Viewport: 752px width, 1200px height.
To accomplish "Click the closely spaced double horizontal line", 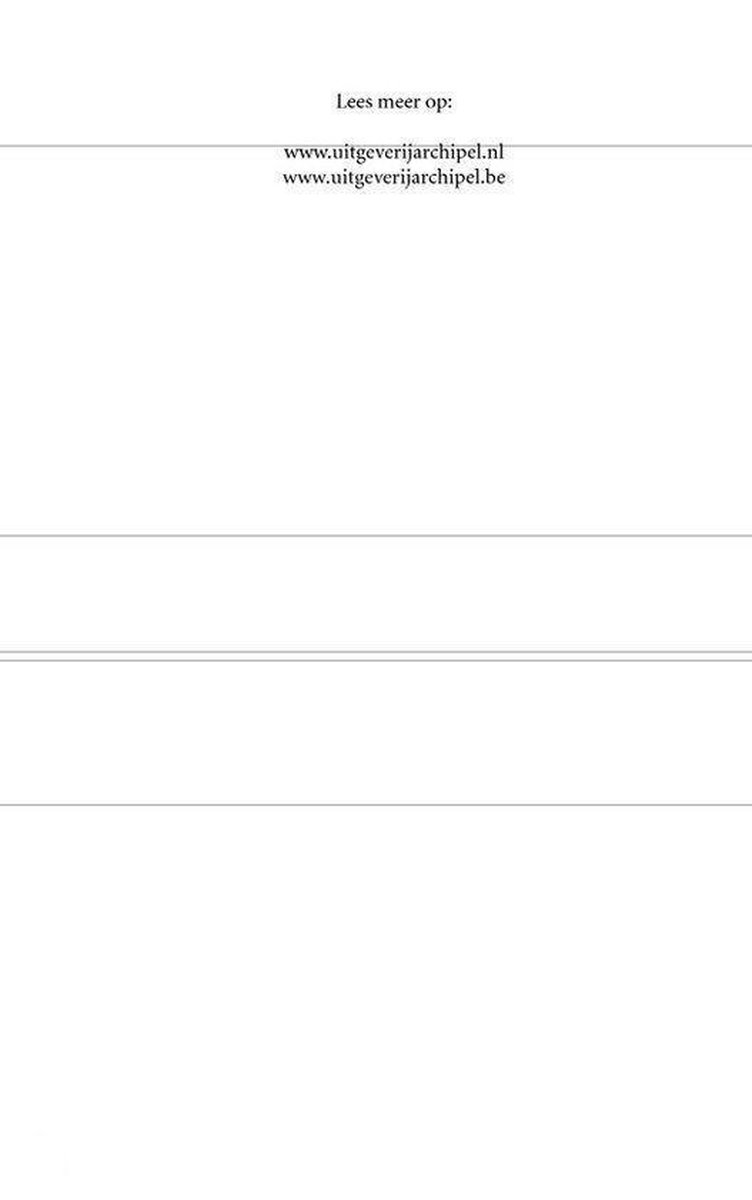I will [x=376, y=656].
